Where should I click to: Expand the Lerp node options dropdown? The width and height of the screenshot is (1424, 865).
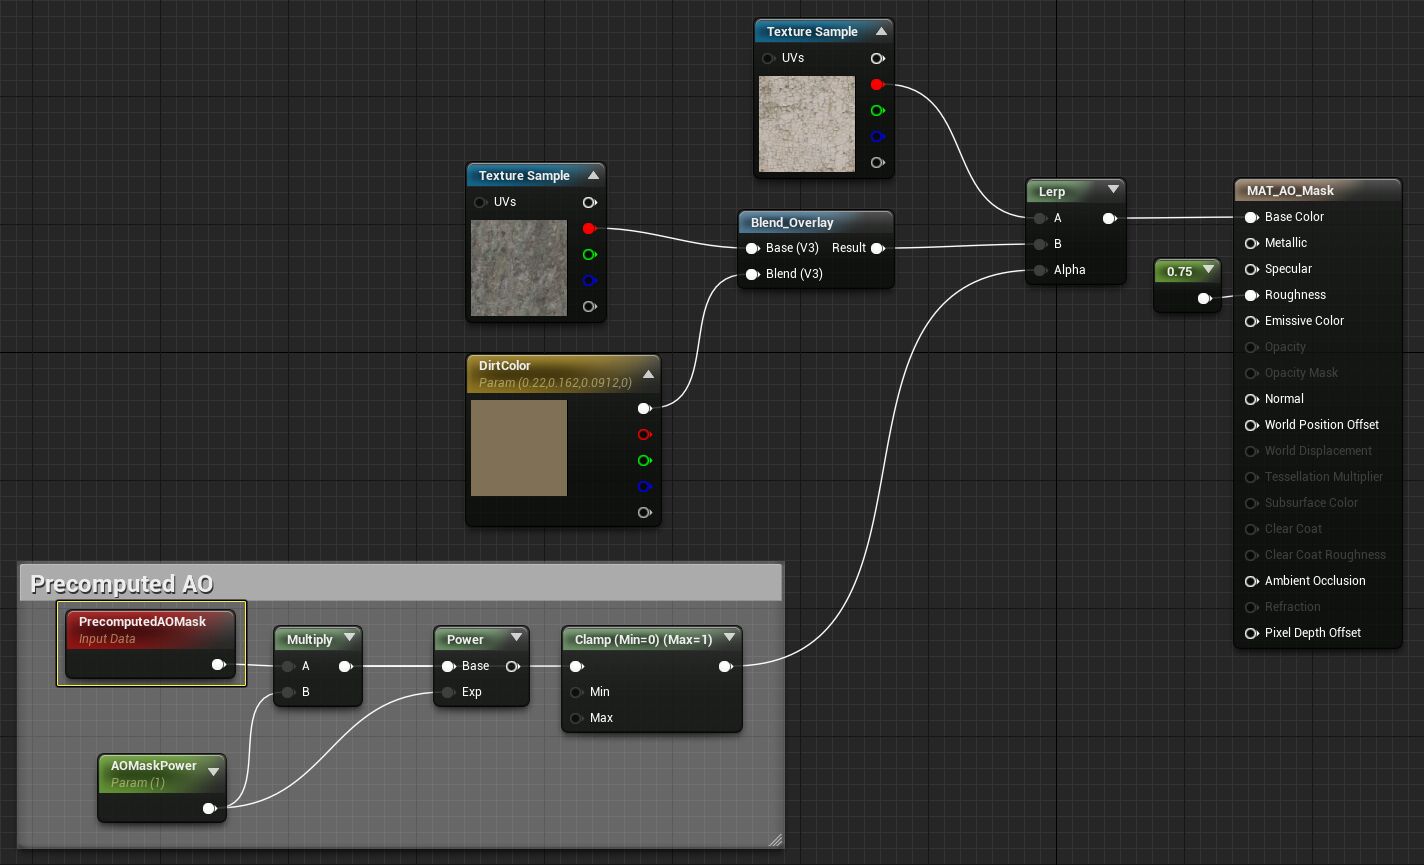tap(1113, 190)
